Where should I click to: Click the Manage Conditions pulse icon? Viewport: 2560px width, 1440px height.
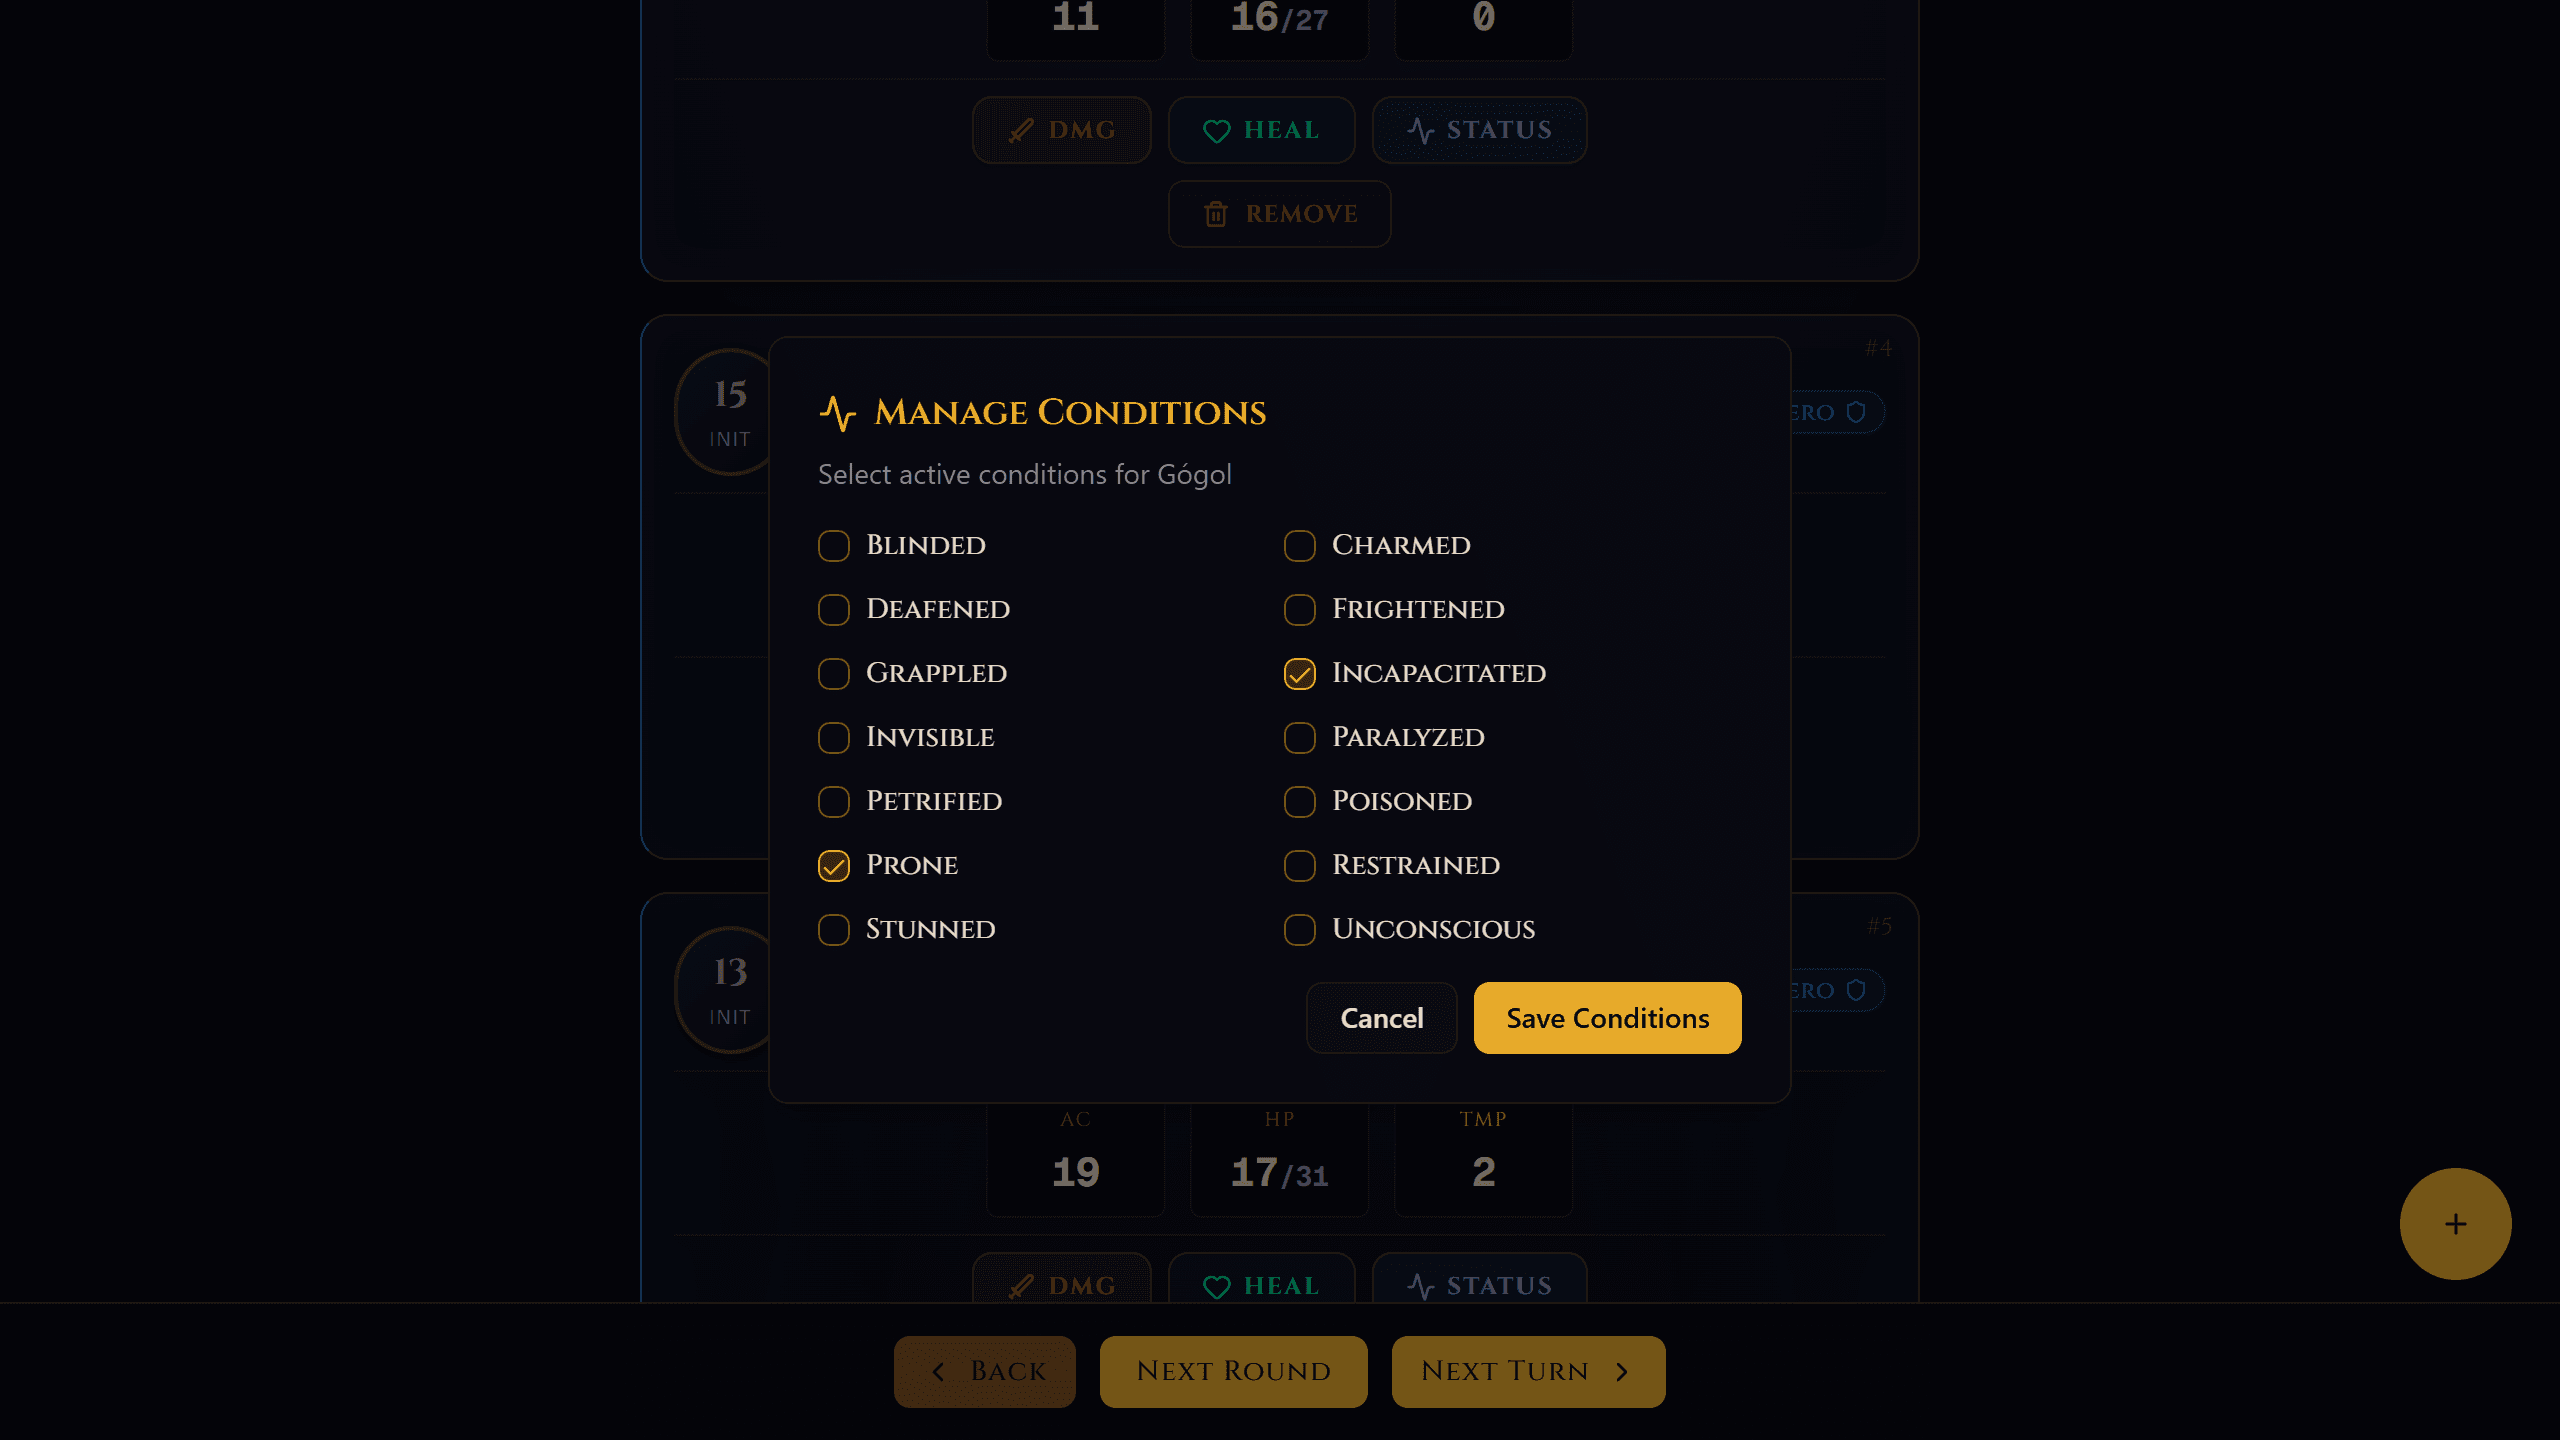tap(838, 413)
